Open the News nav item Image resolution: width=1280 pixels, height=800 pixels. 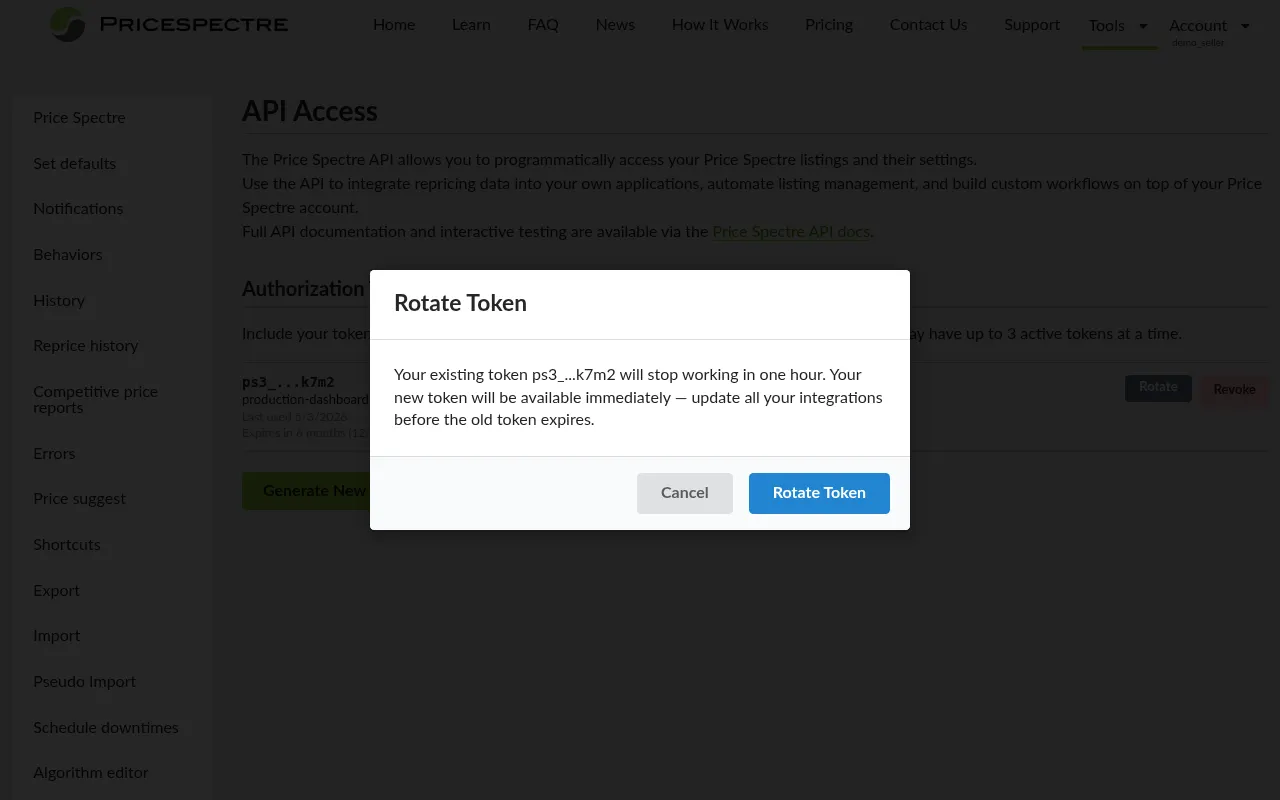[x=615, y=25]
